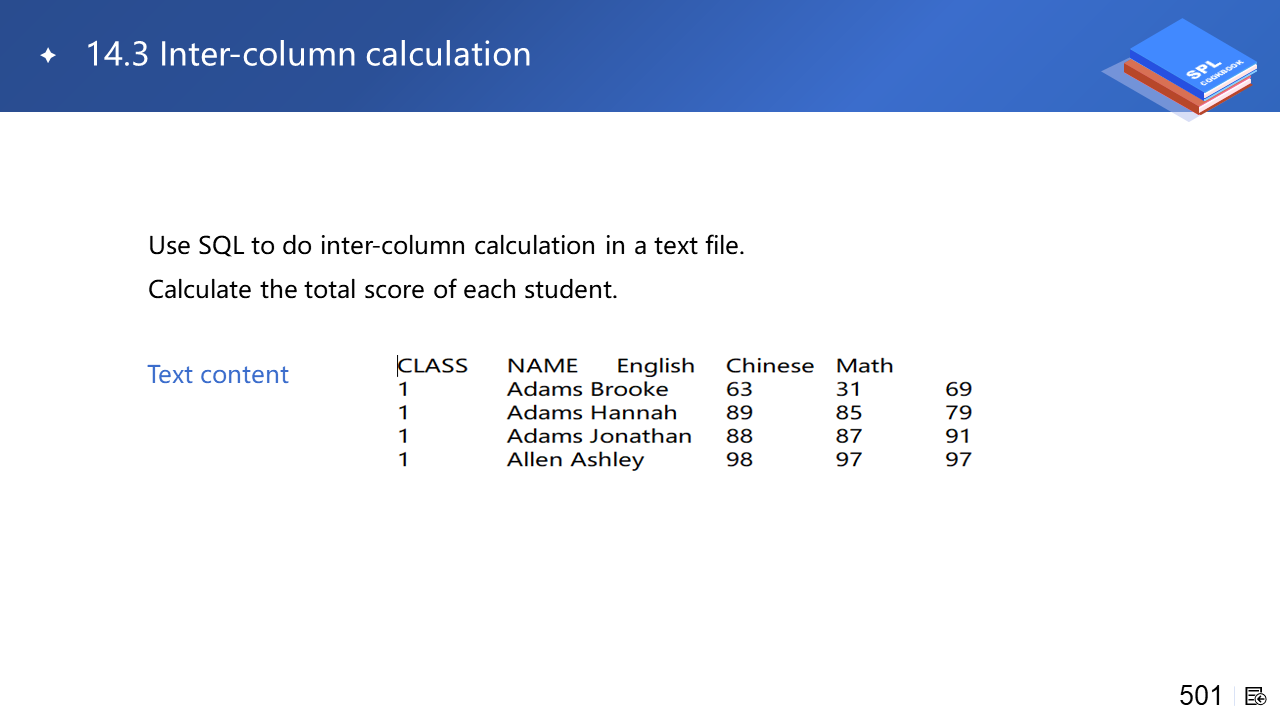Click the star bullet icon in the header

tap(48, 55)
